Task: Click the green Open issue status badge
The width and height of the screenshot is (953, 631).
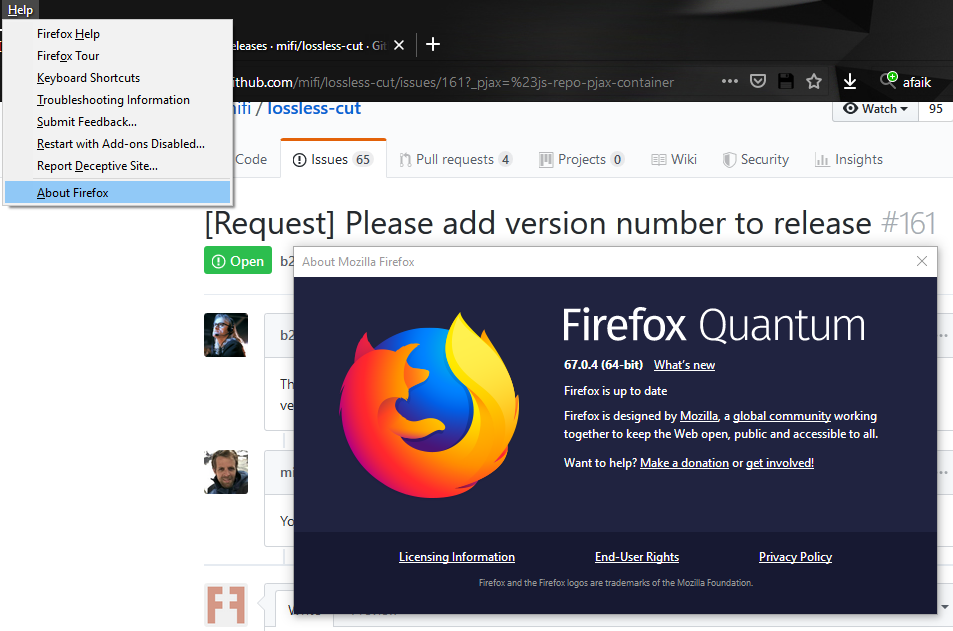Action: [x=237, y=260]
